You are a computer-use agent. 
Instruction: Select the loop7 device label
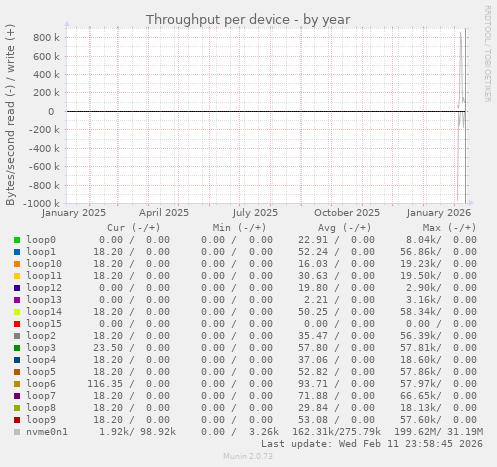point(41,396)
